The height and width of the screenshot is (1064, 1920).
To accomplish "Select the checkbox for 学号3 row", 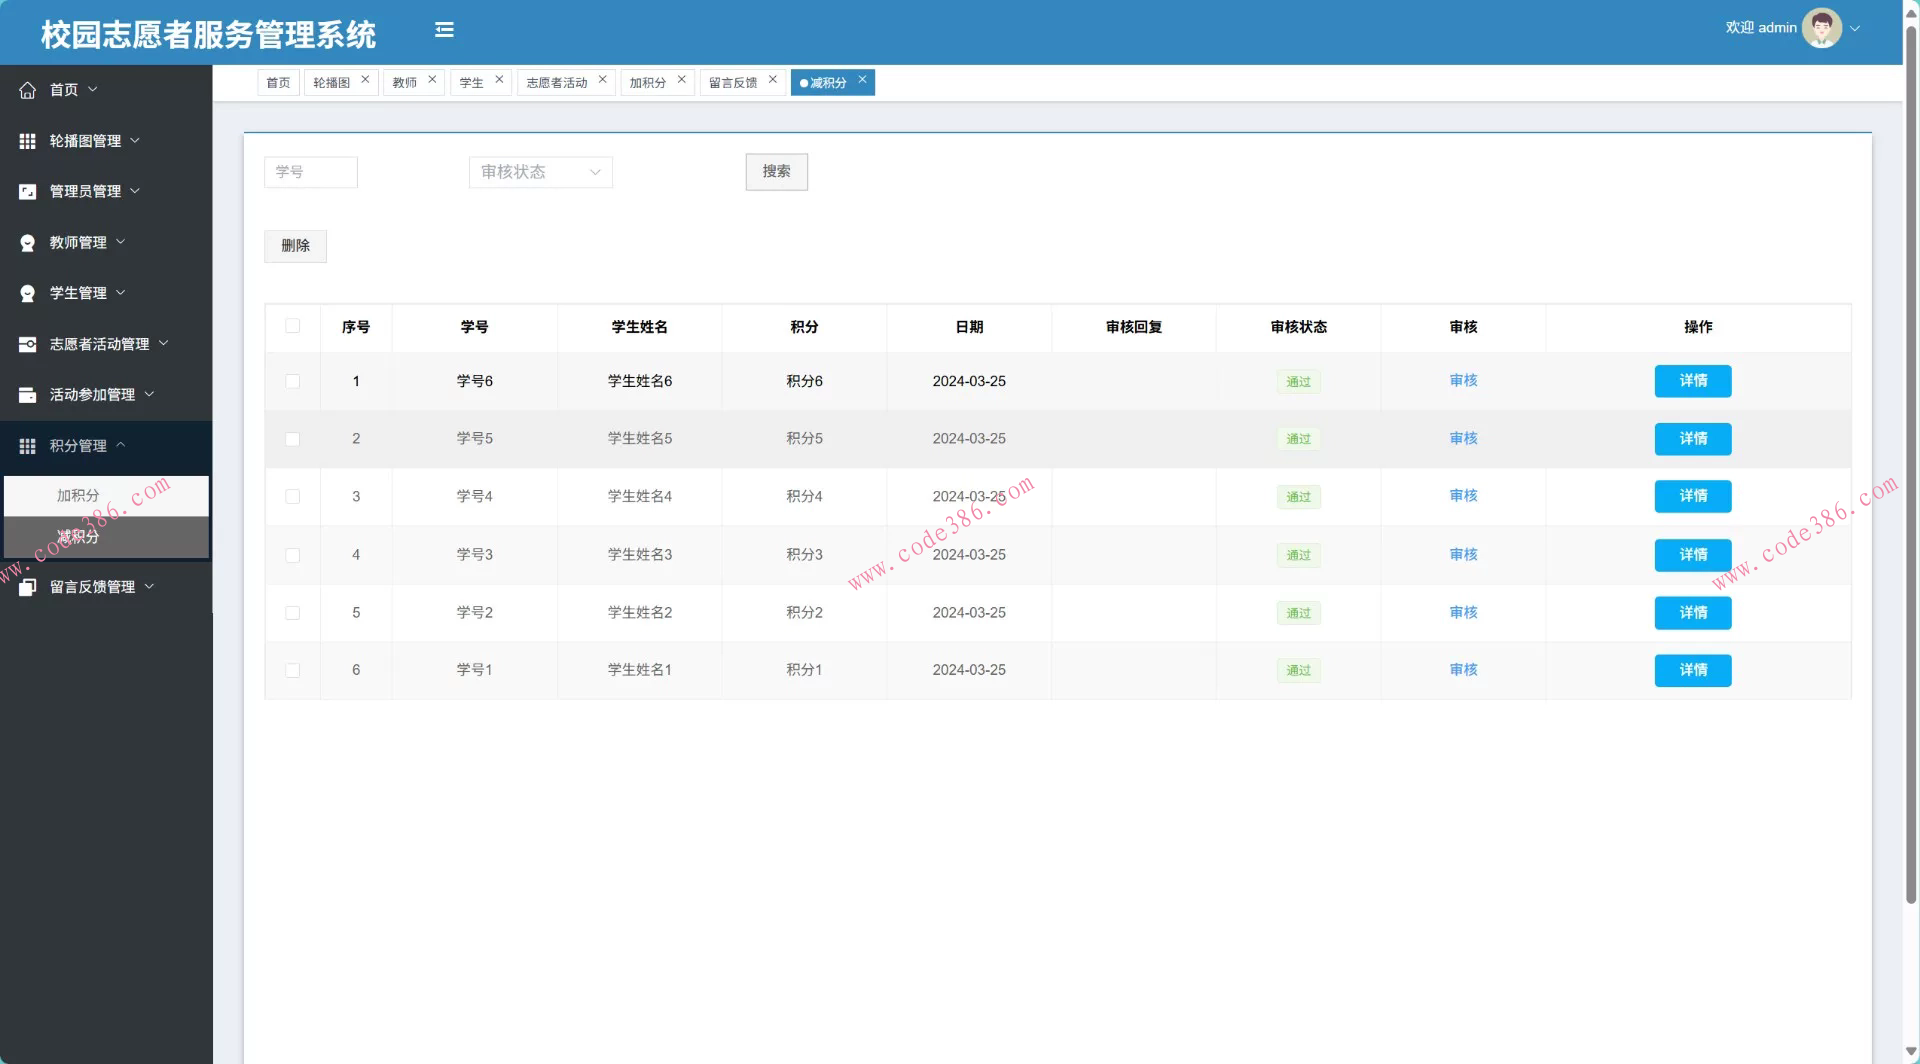I will point(292,555).
